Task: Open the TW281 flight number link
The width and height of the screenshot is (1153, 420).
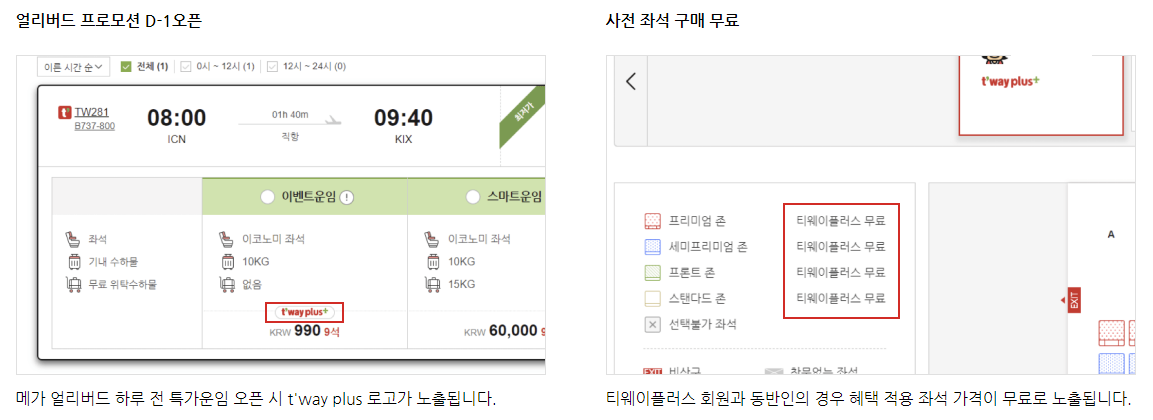Action: (x=91, y=113)
